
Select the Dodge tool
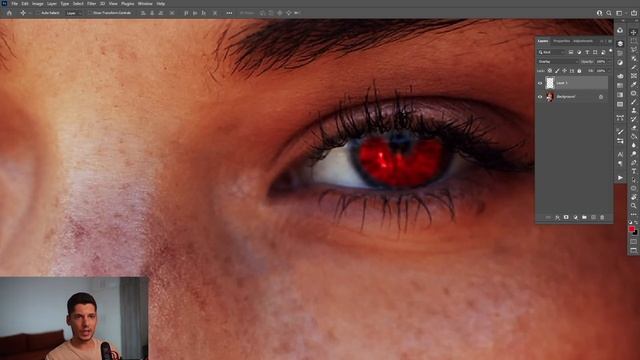point(633,153)
